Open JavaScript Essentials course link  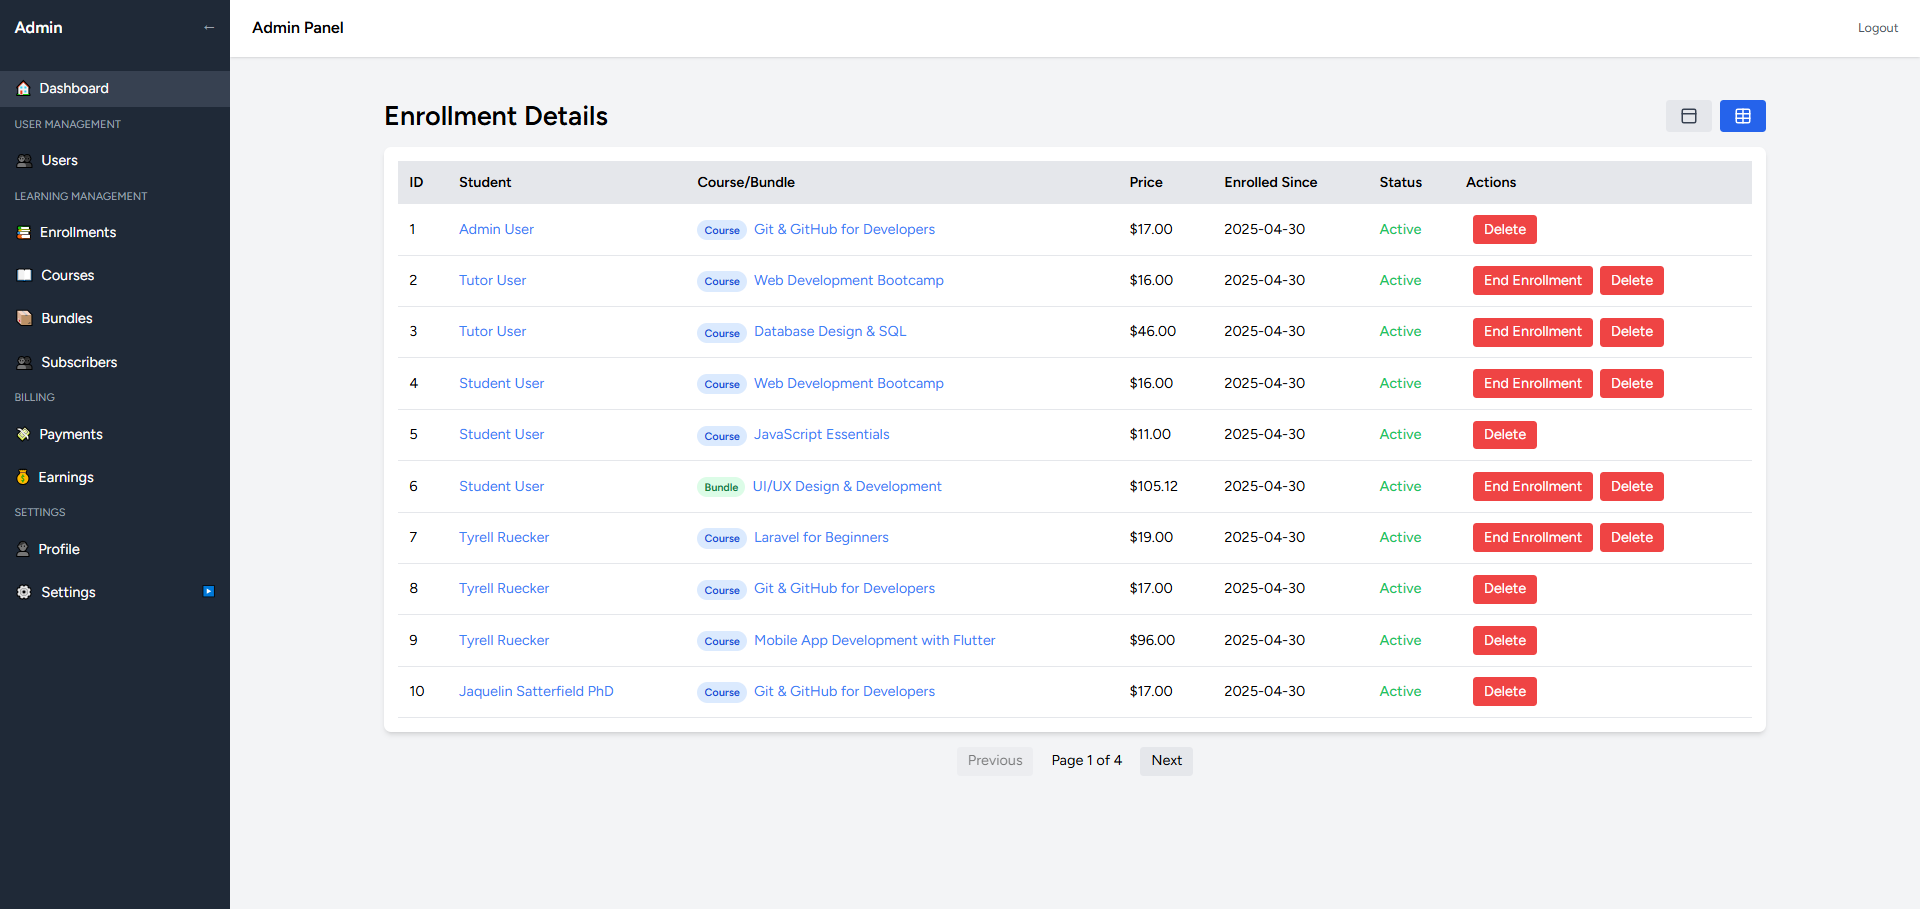tap(821, 435)
